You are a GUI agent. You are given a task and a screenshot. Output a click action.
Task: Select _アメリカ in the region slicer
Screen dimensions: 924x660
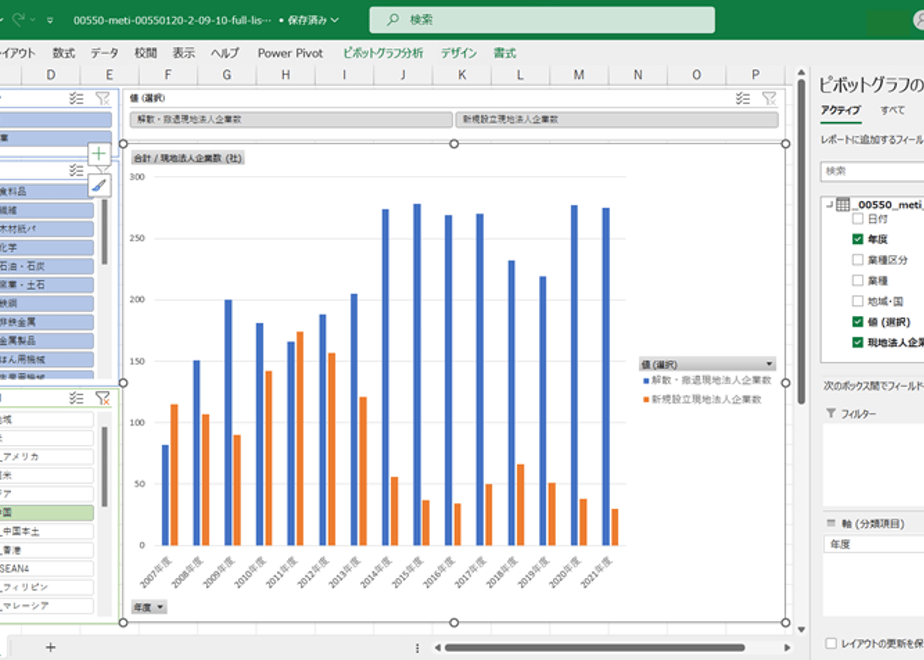coord(47,457)
